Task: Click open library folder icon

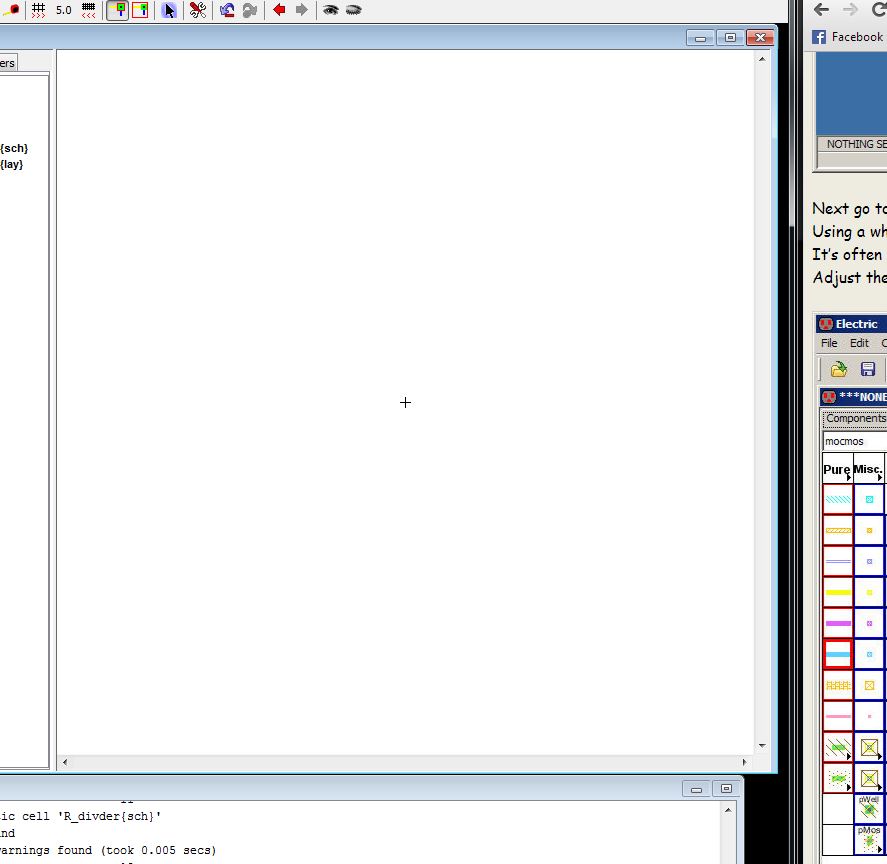Action: [x=838, y=369]
